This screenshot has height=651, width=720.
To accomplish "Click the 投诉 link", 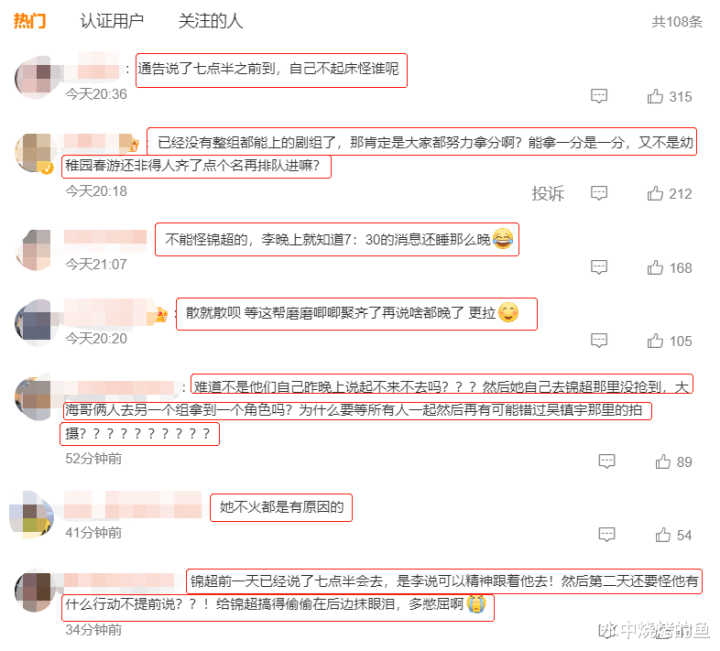I will pos(547,194).
